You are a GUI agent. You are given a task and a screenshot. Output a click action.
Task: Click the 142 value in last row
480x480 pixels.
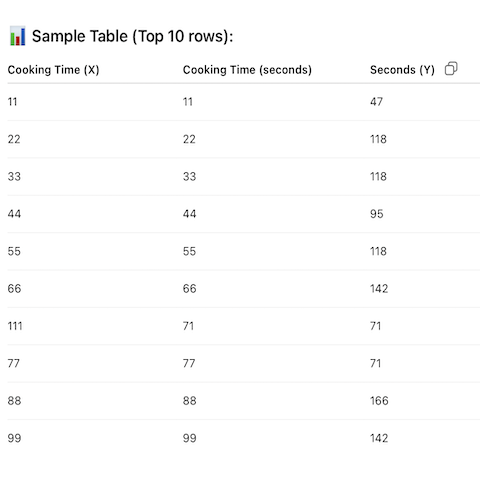coord(379,438)
